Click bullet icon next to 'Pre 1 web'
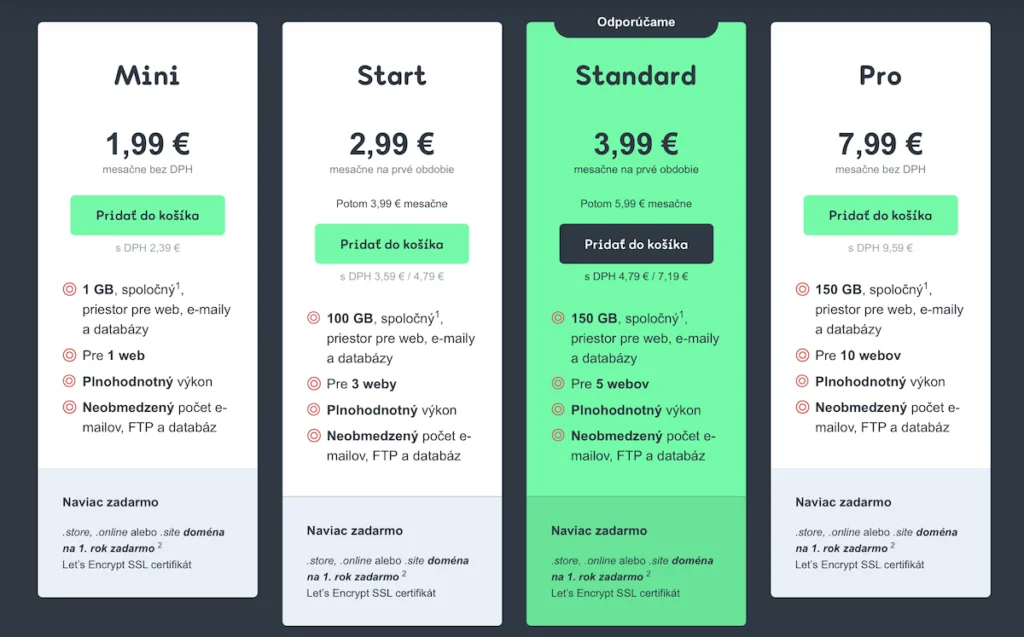This screenshot has width=1024, height=637. click(x=69, y=355)
